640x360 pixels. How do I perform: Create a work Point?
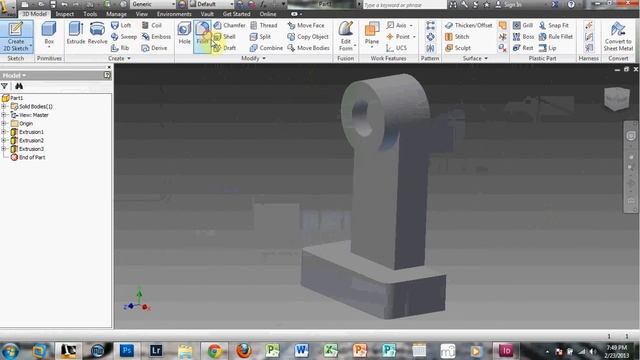coord(398,37)
